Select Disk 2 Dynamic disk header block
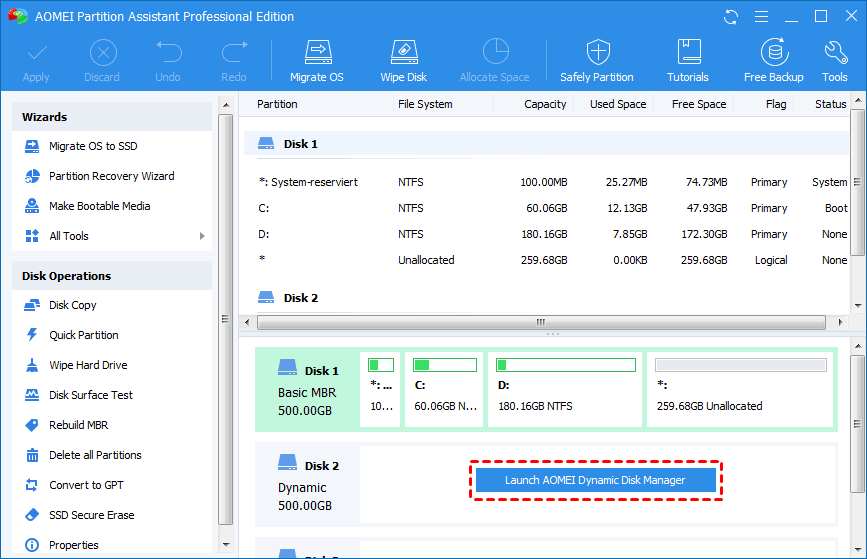867x559 pixels. (307, 485)
